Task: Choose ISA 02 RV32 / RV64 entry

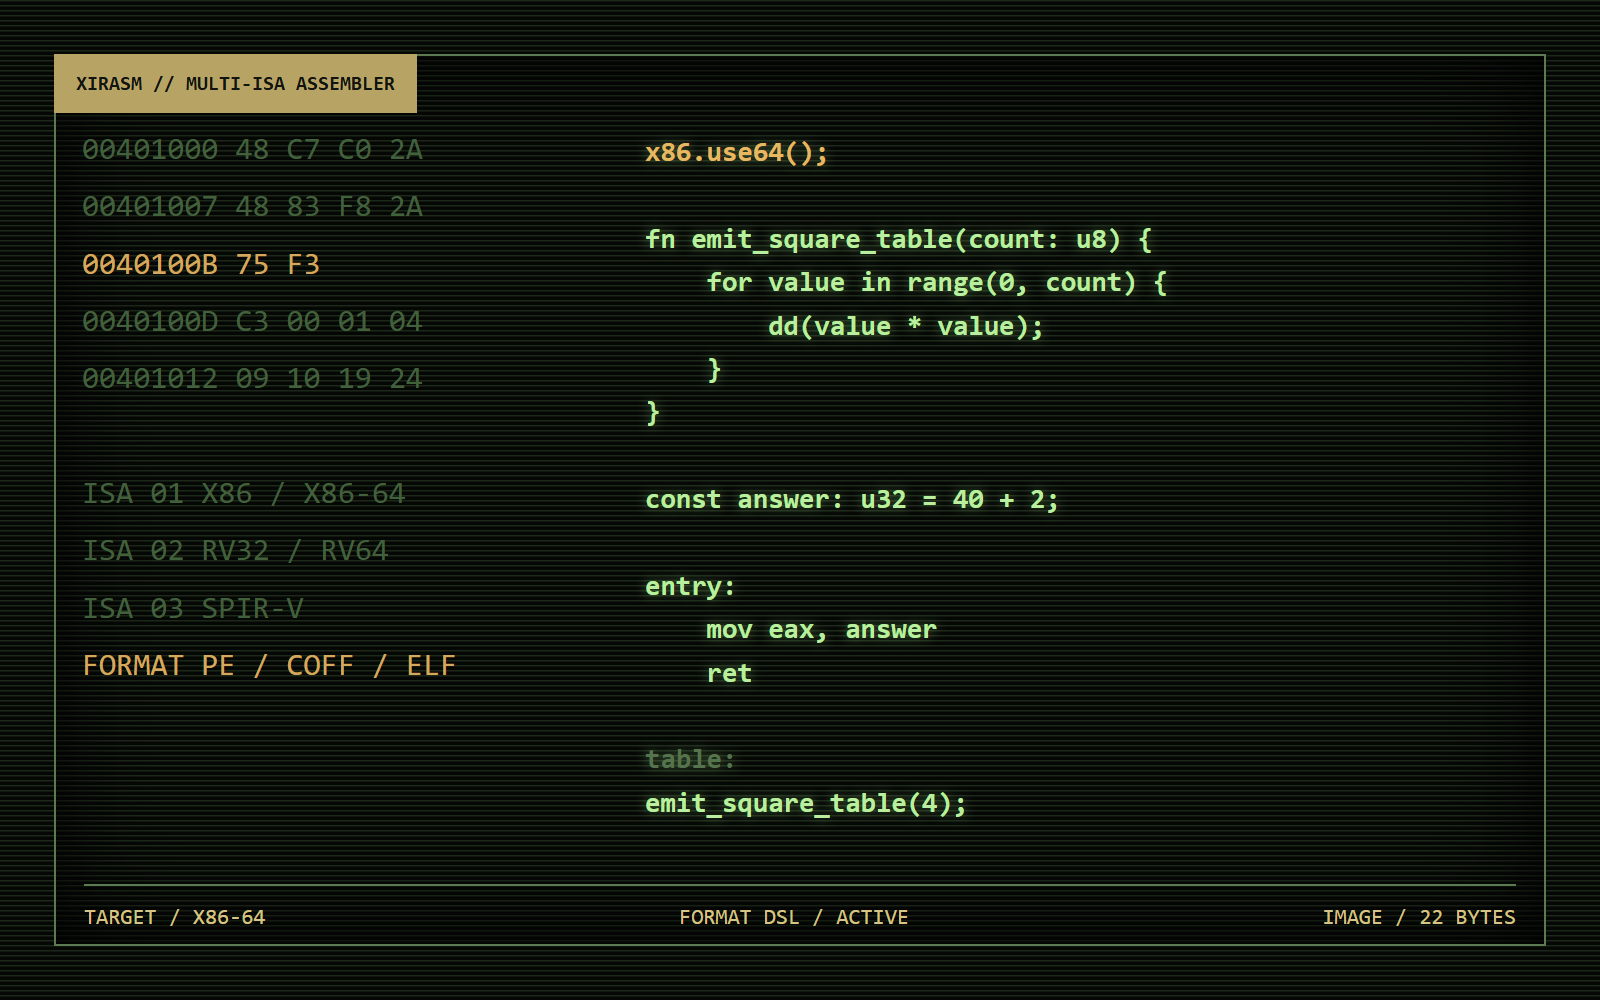Action: point(235,551)
